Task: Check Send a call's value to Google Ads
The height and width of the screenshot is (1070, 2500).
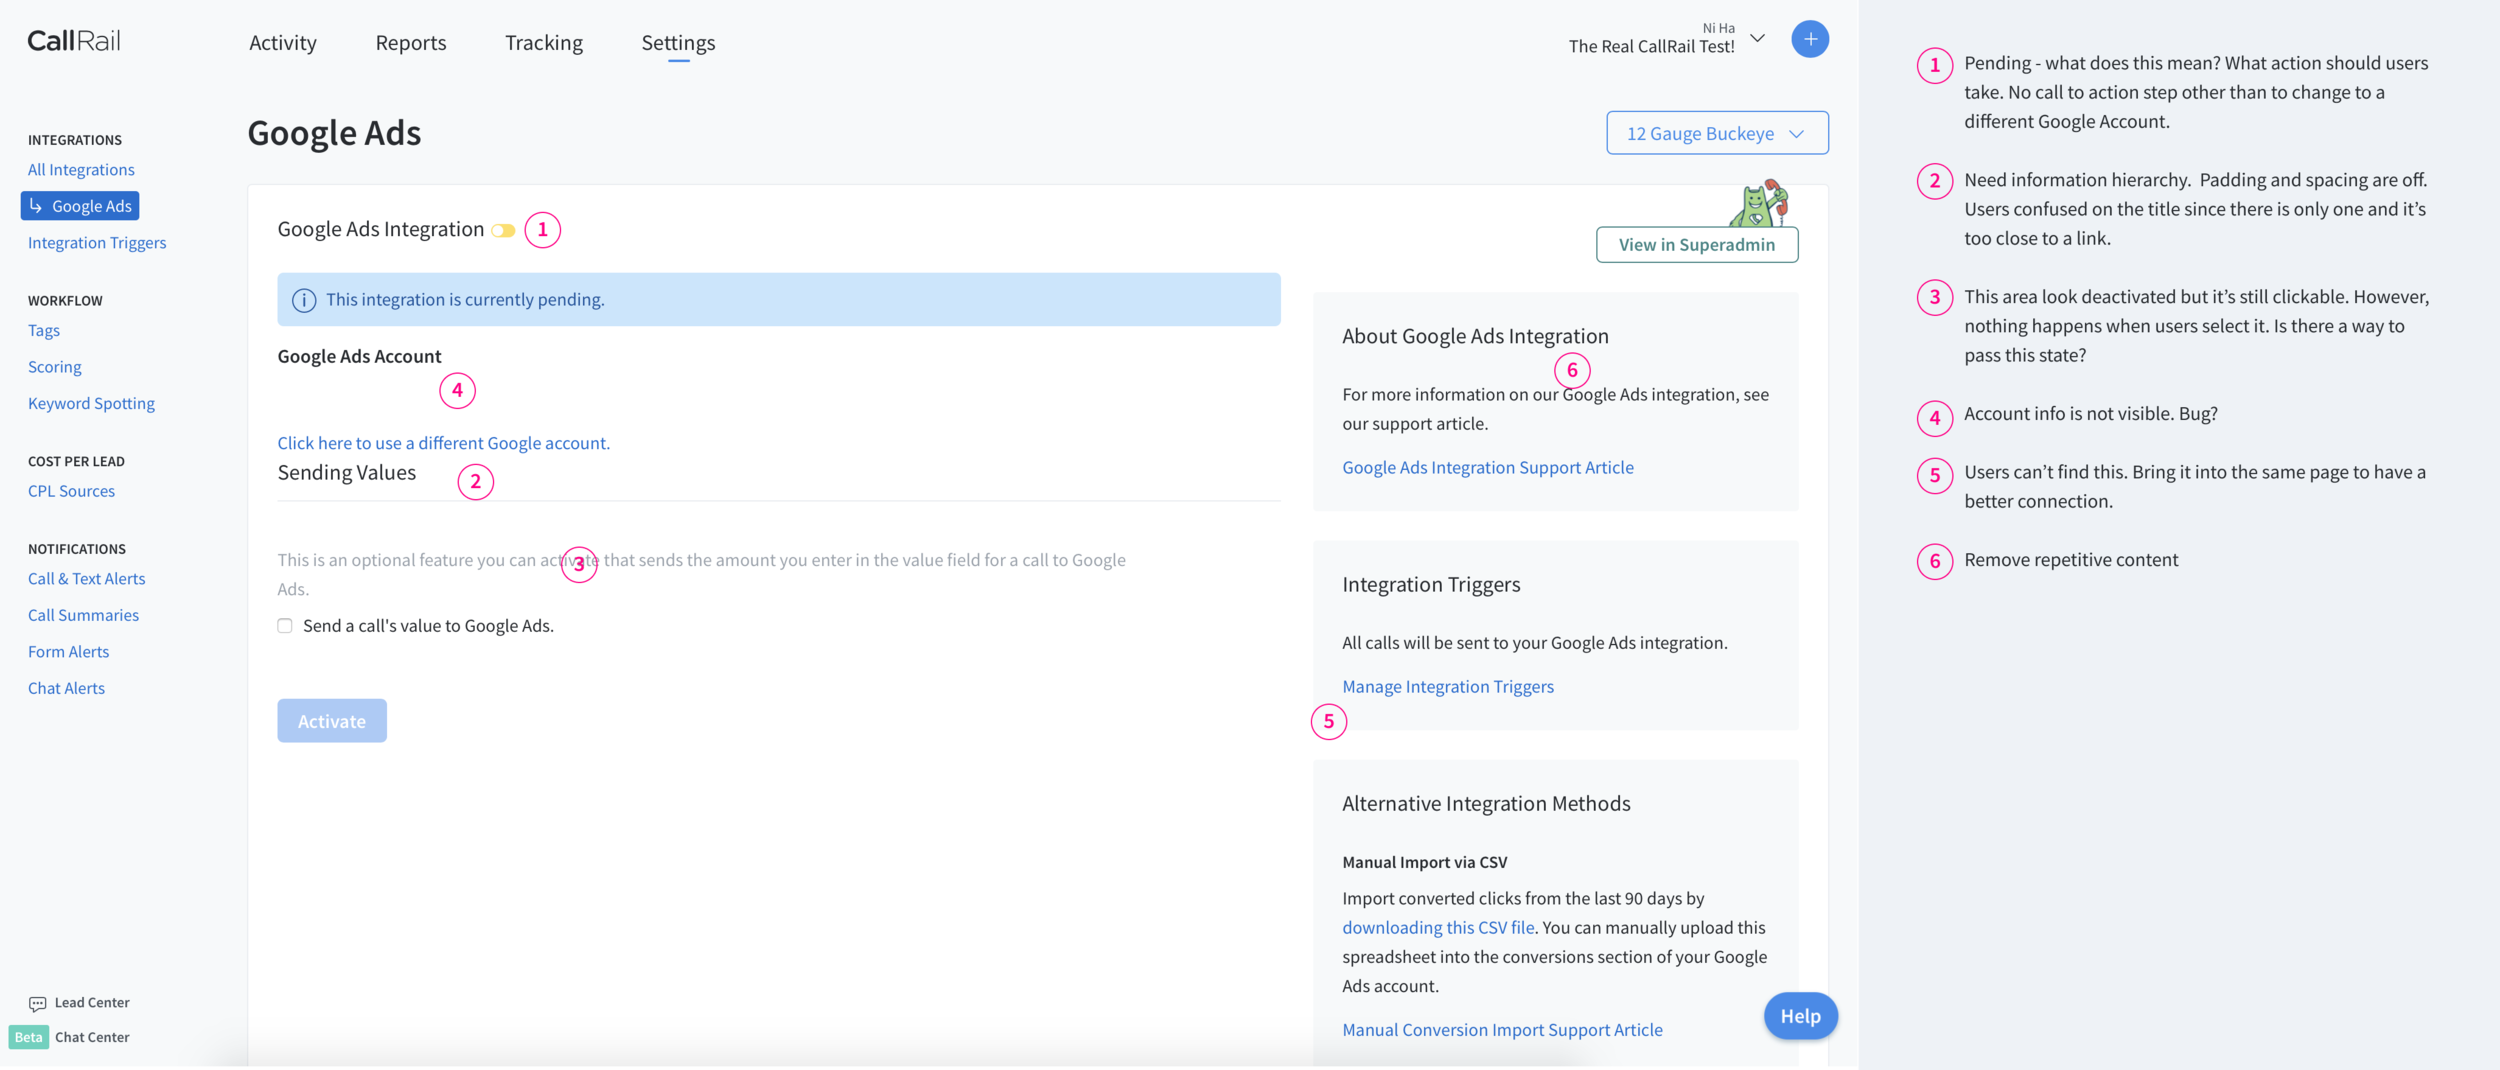Action: (285, 626)
